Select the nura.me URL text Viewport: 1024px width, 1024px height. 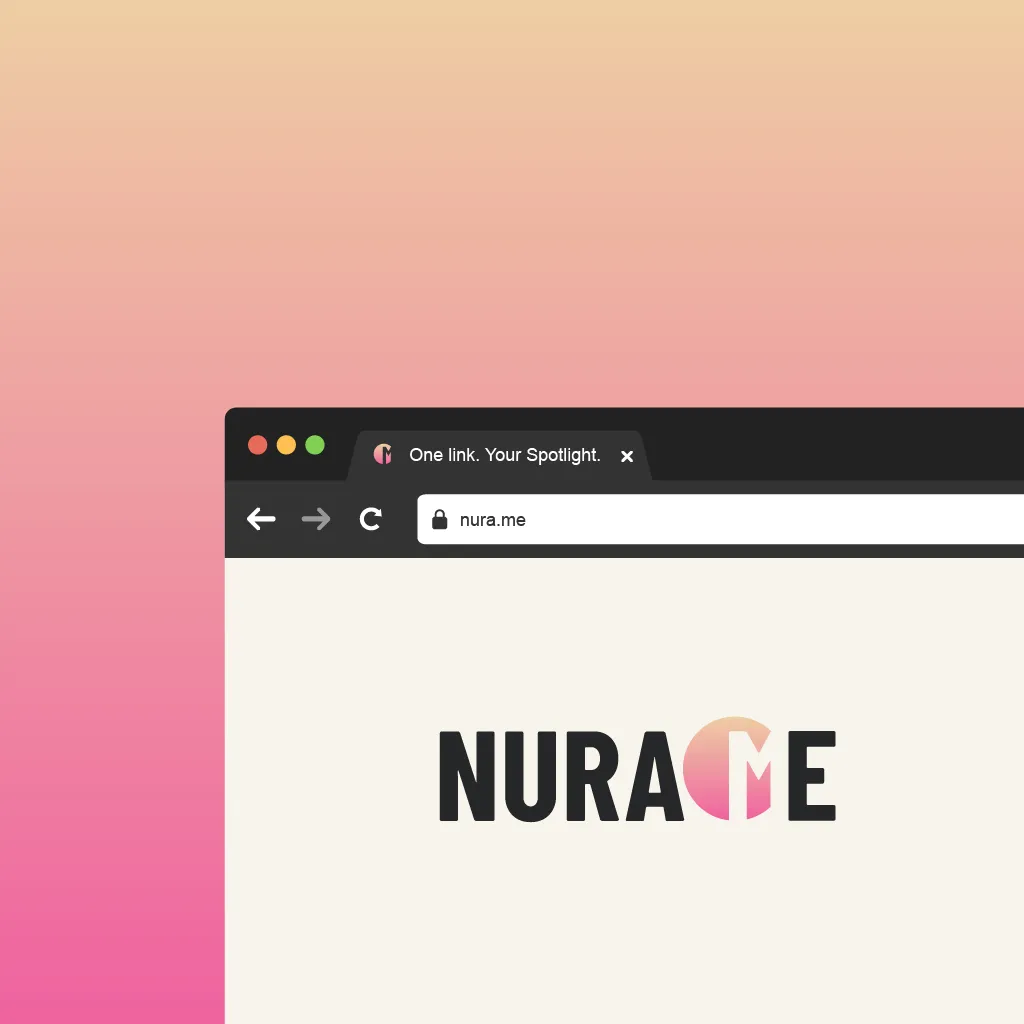[x=494, y=519]
